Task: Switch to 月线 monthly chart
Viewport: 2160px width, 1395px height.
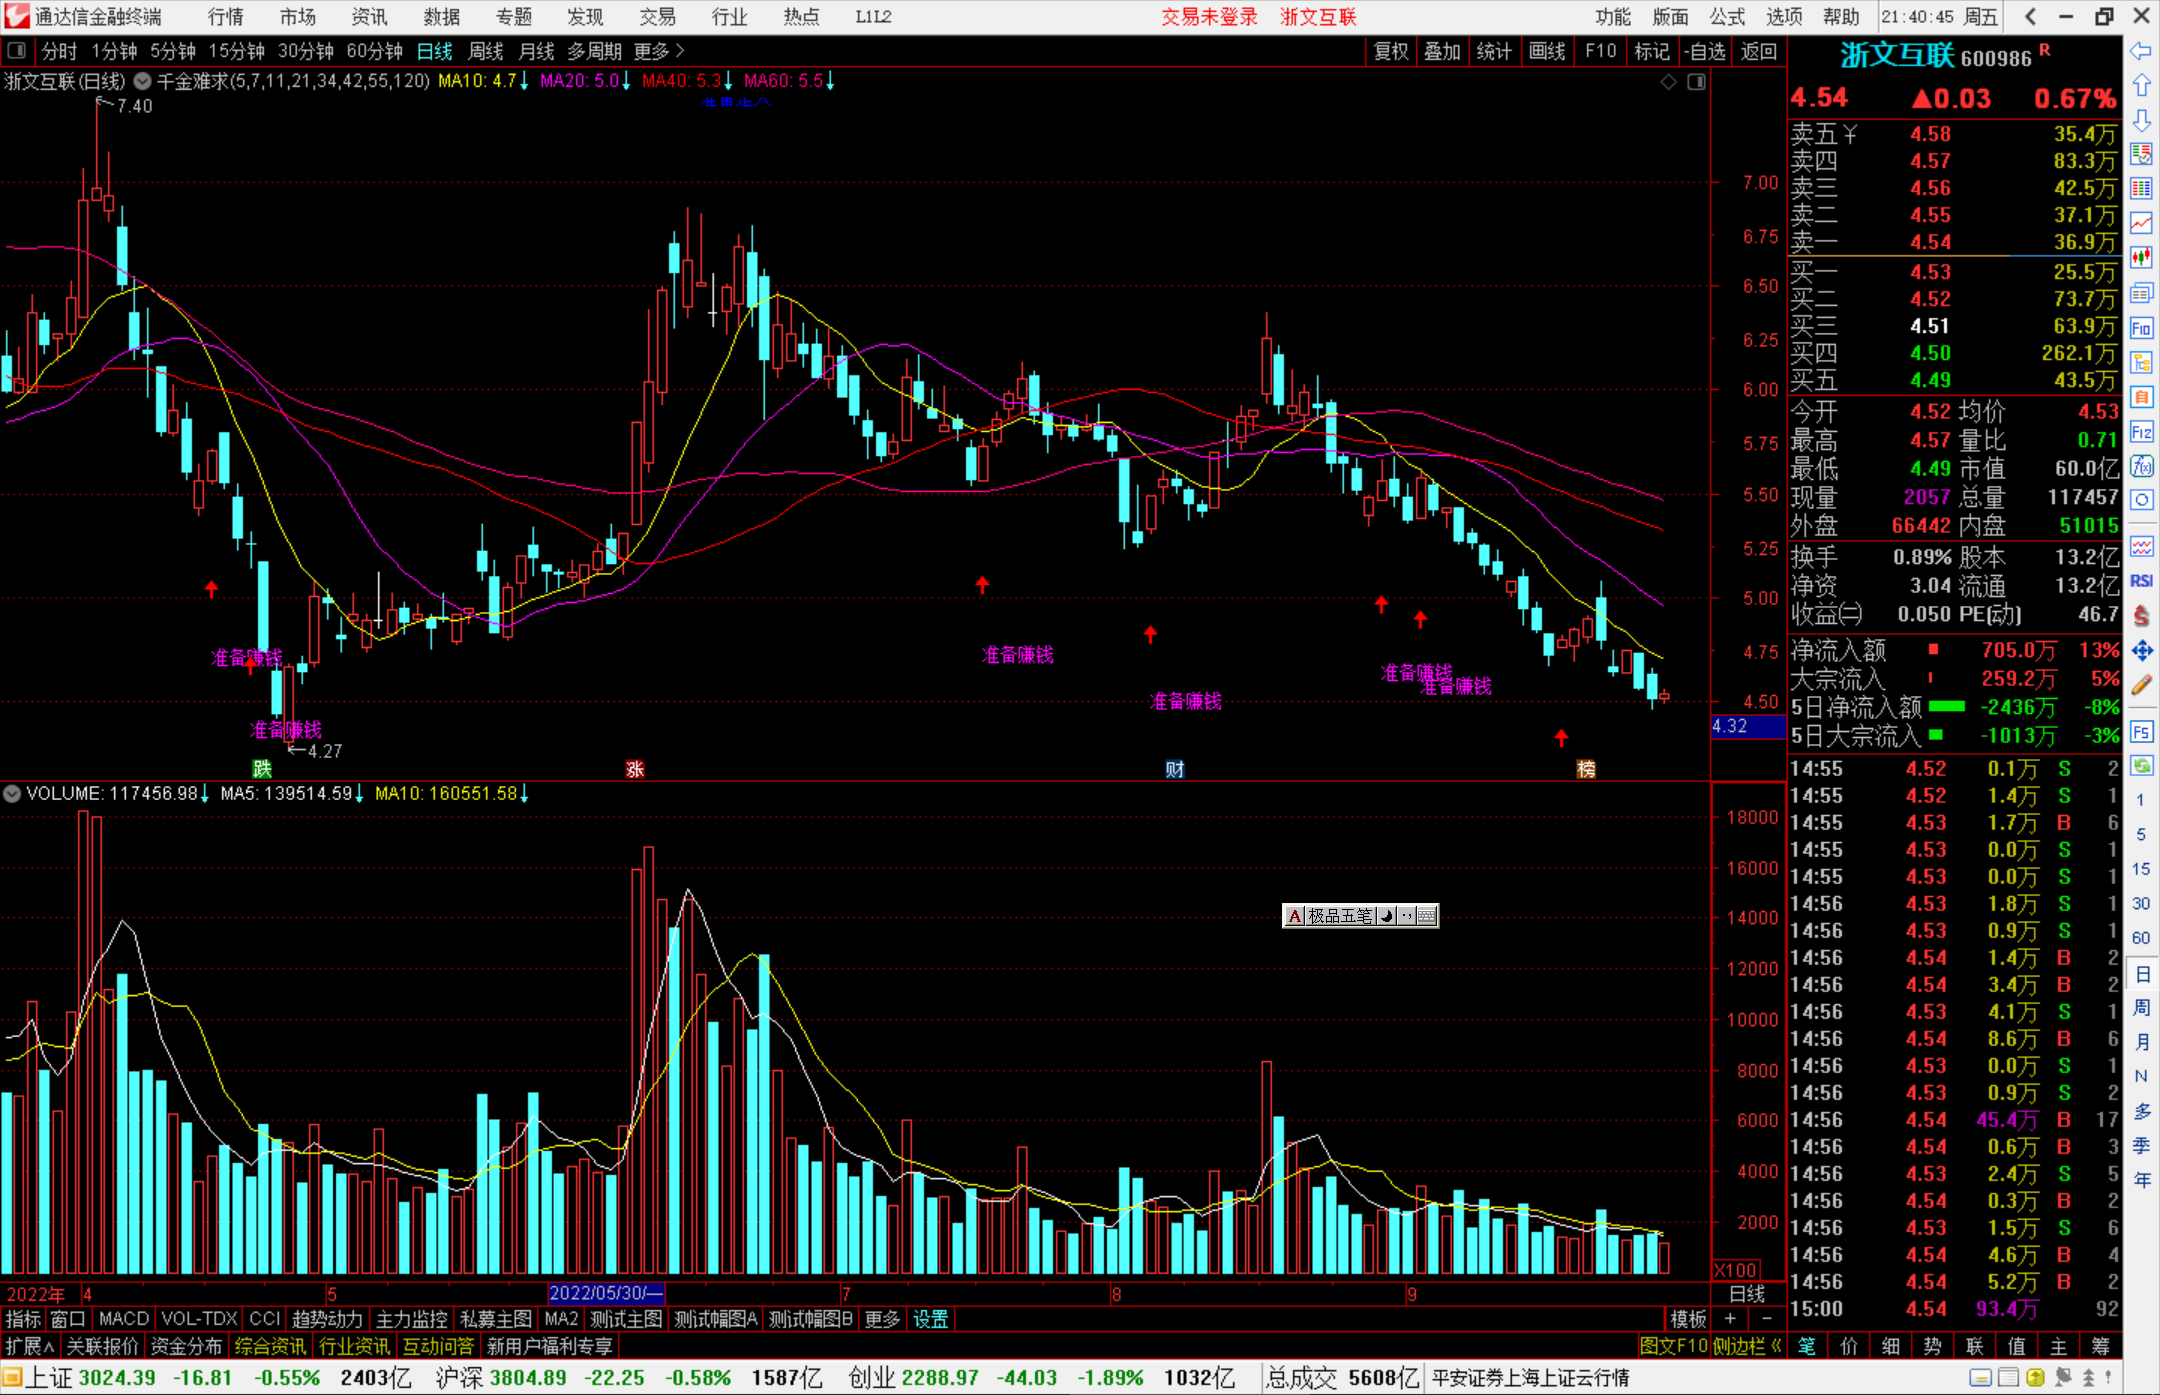Action: tap(536, 51)
